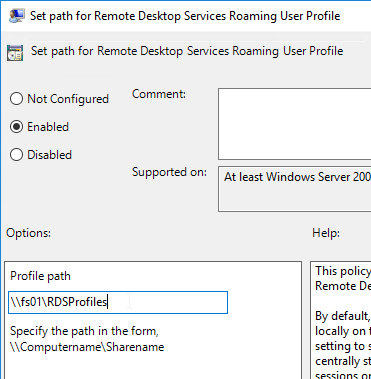Viewport: 371px width, 379px height.
Task: Click the Supported on label
Action: (169, 172)
